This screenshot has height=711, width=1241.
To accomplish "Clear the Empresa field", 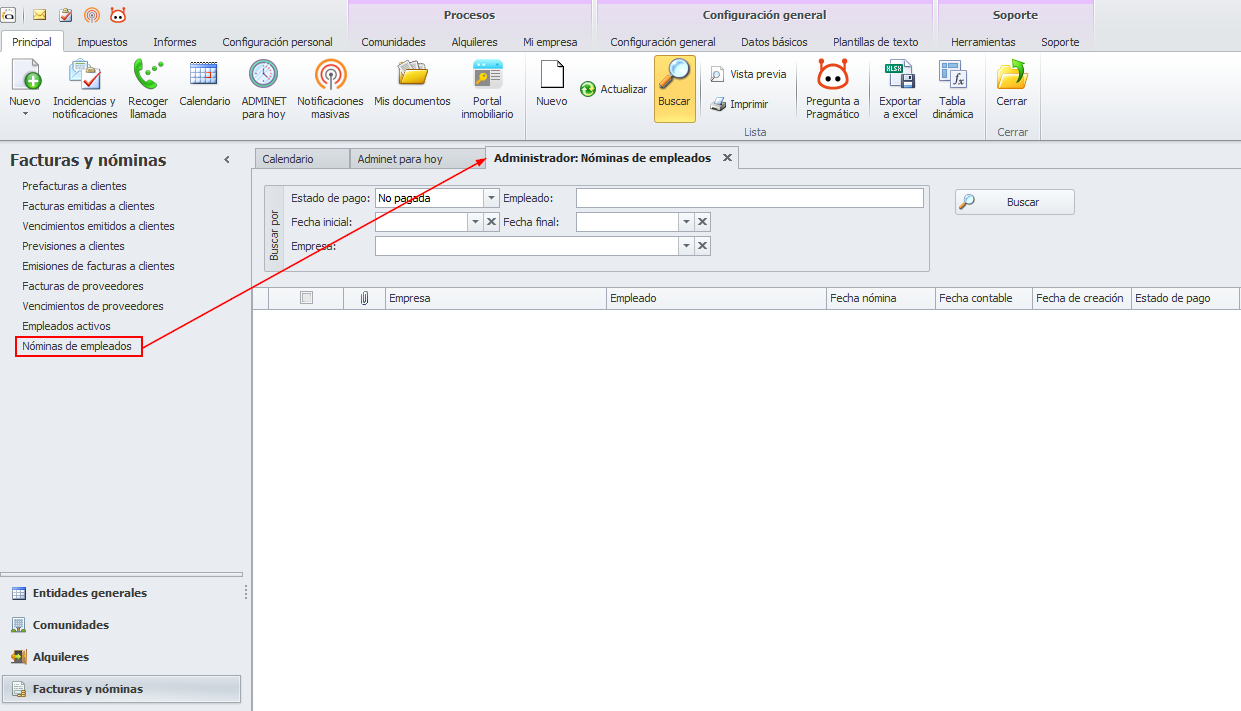I will point(703,246).
